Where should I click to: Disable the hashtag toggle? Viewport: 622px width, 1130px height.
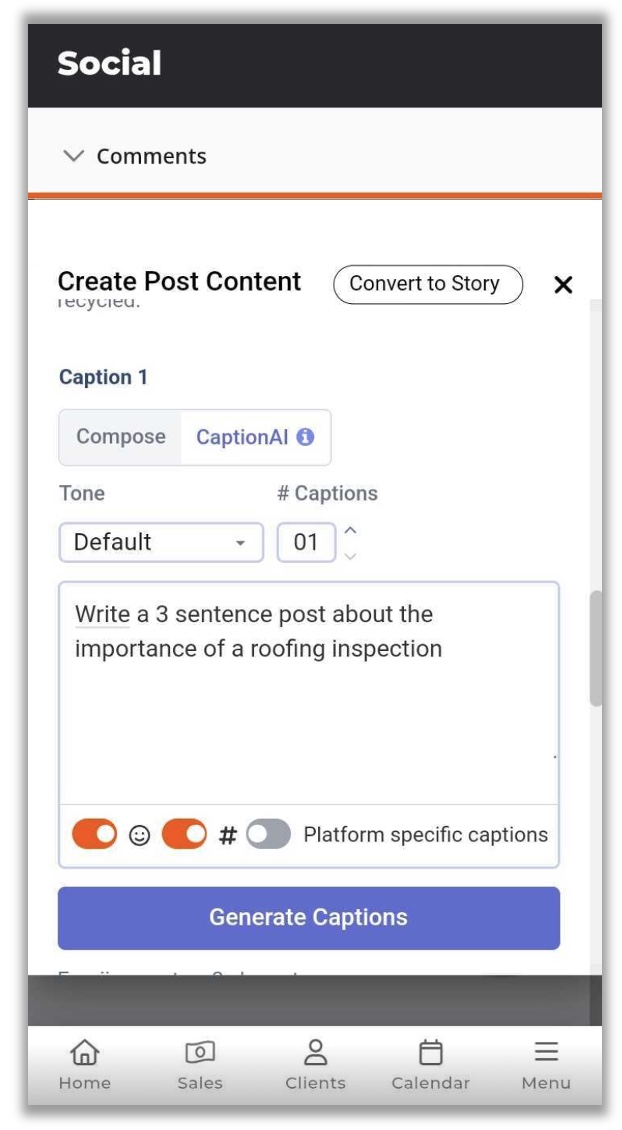point(184,835)
